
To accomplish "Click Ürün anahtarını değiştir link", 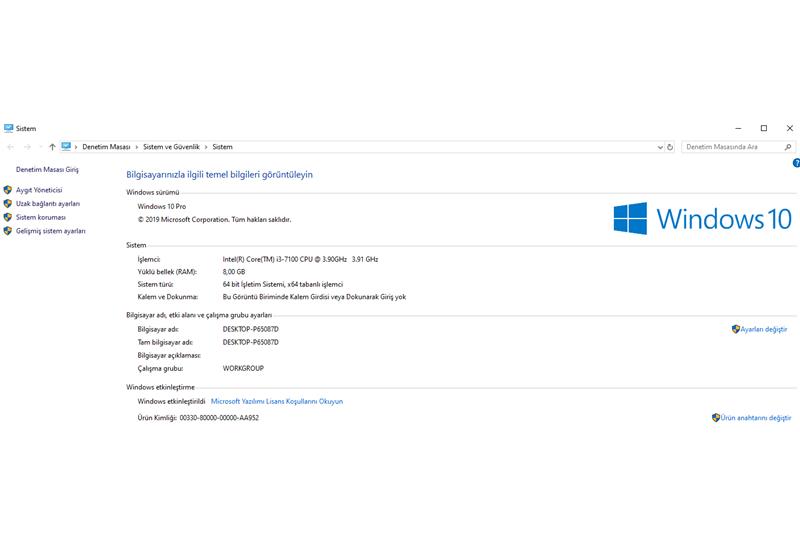I will click(x=756, y=418).
